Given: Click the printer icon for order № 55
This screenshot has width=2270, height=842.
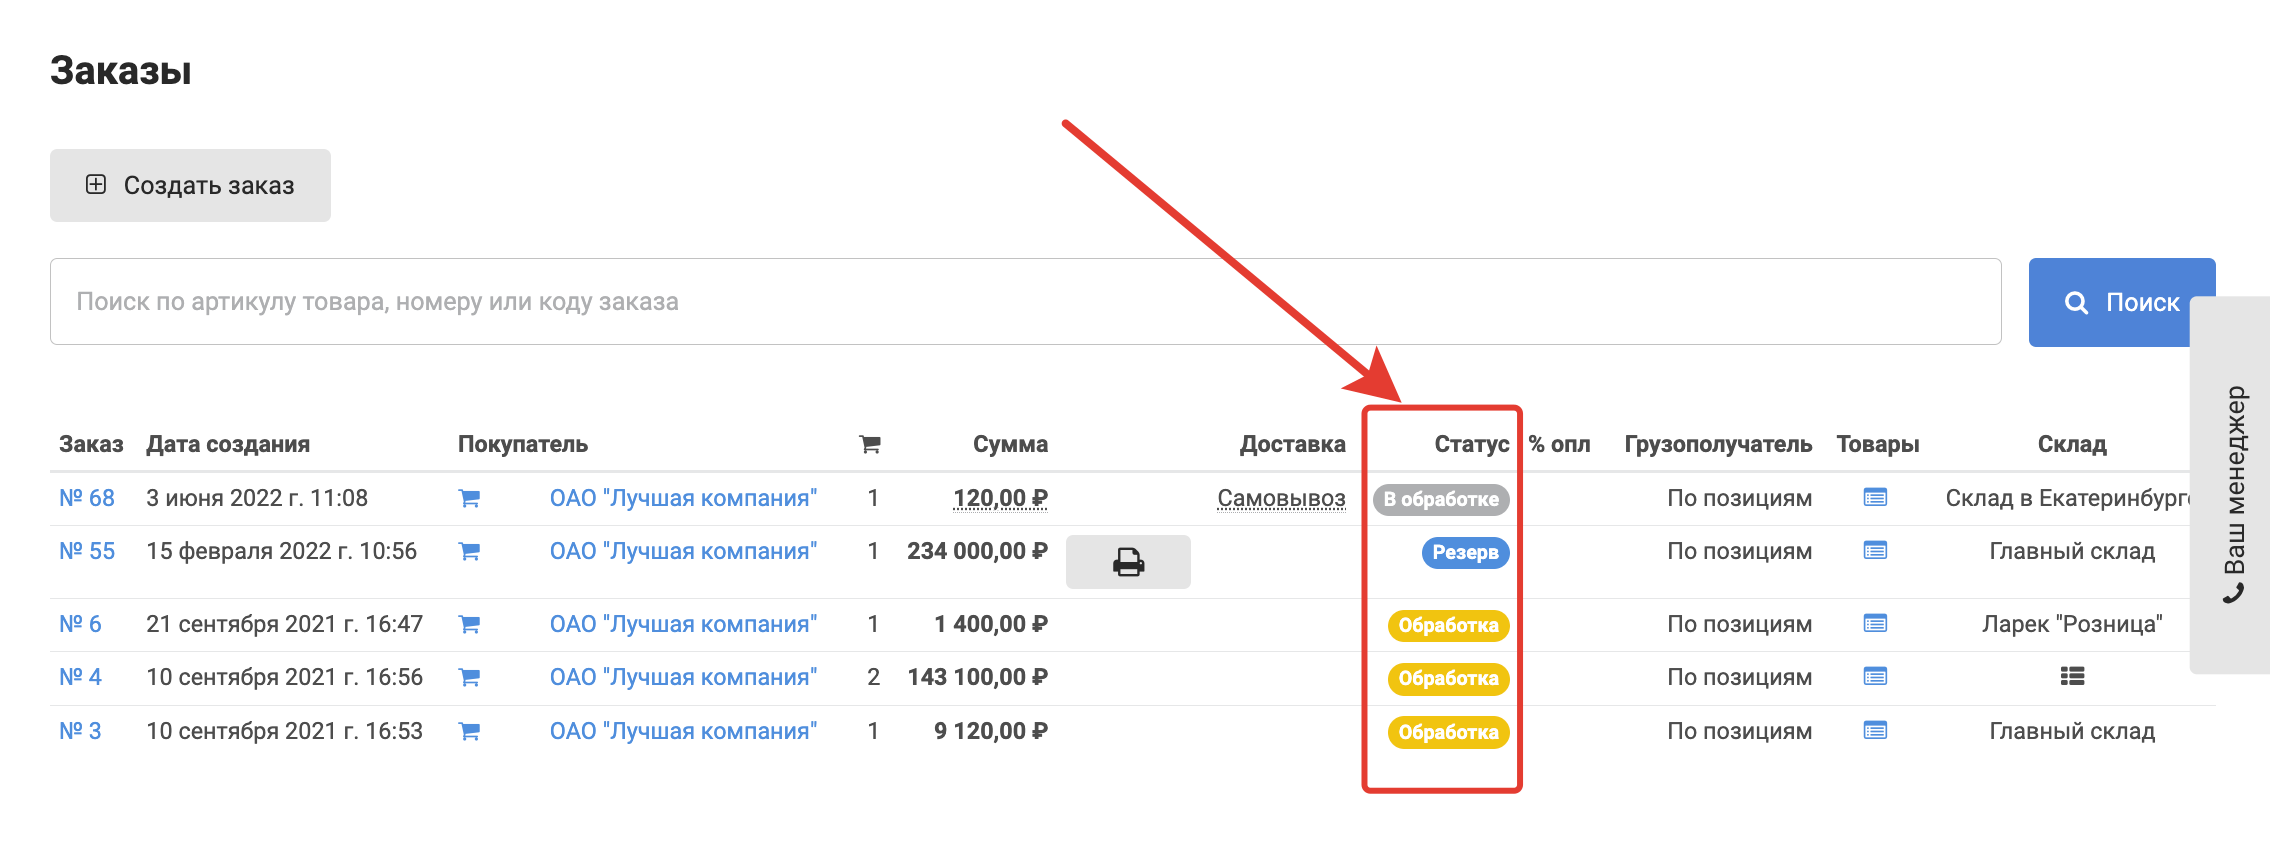Looking at the screenshot, I should click(x=1128, y=562).
